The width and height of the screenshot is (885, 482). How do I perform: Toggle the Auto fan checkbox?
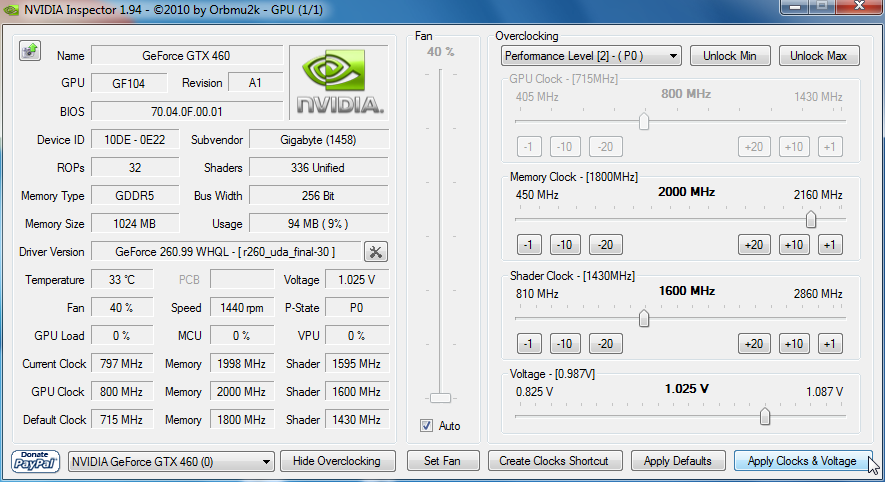[427, 426]
